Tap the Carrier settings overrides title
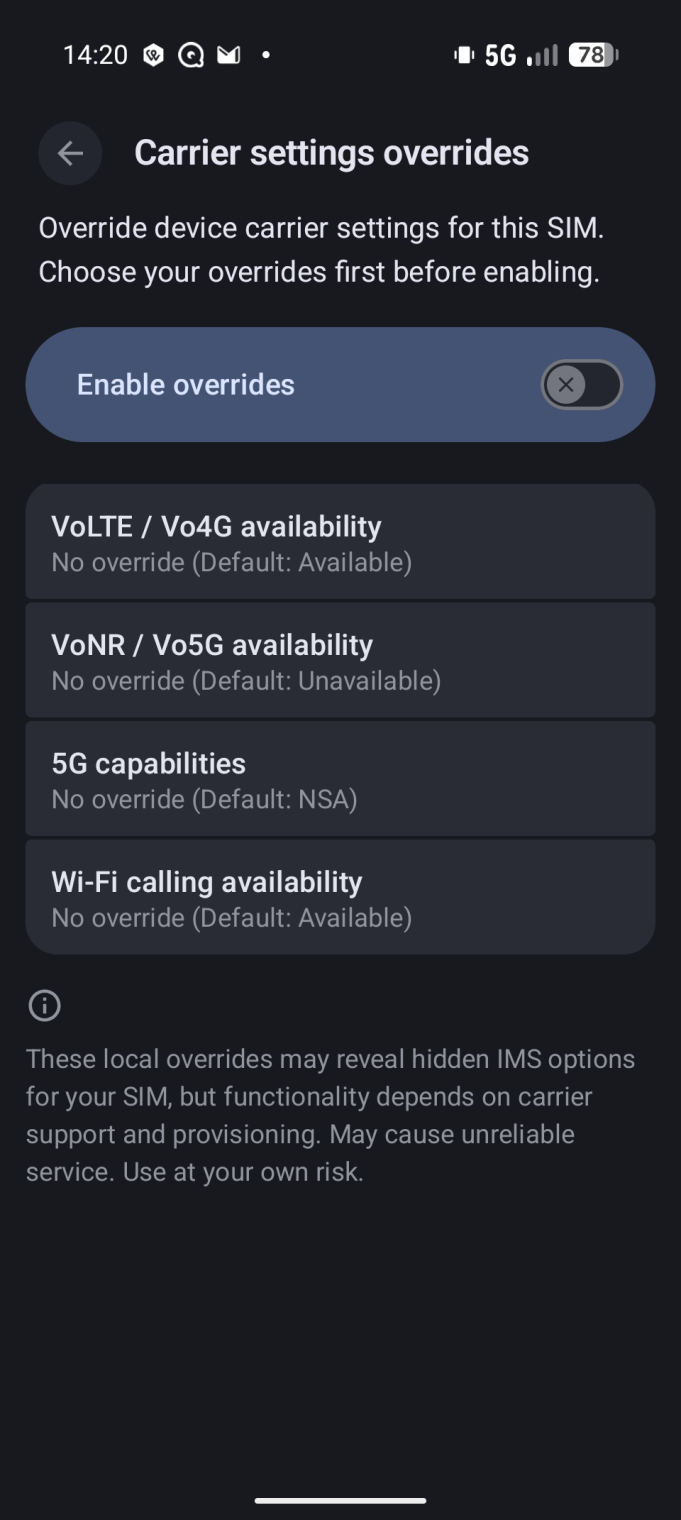The width and height of the screenshot is (681, 1520). (331, 153)
